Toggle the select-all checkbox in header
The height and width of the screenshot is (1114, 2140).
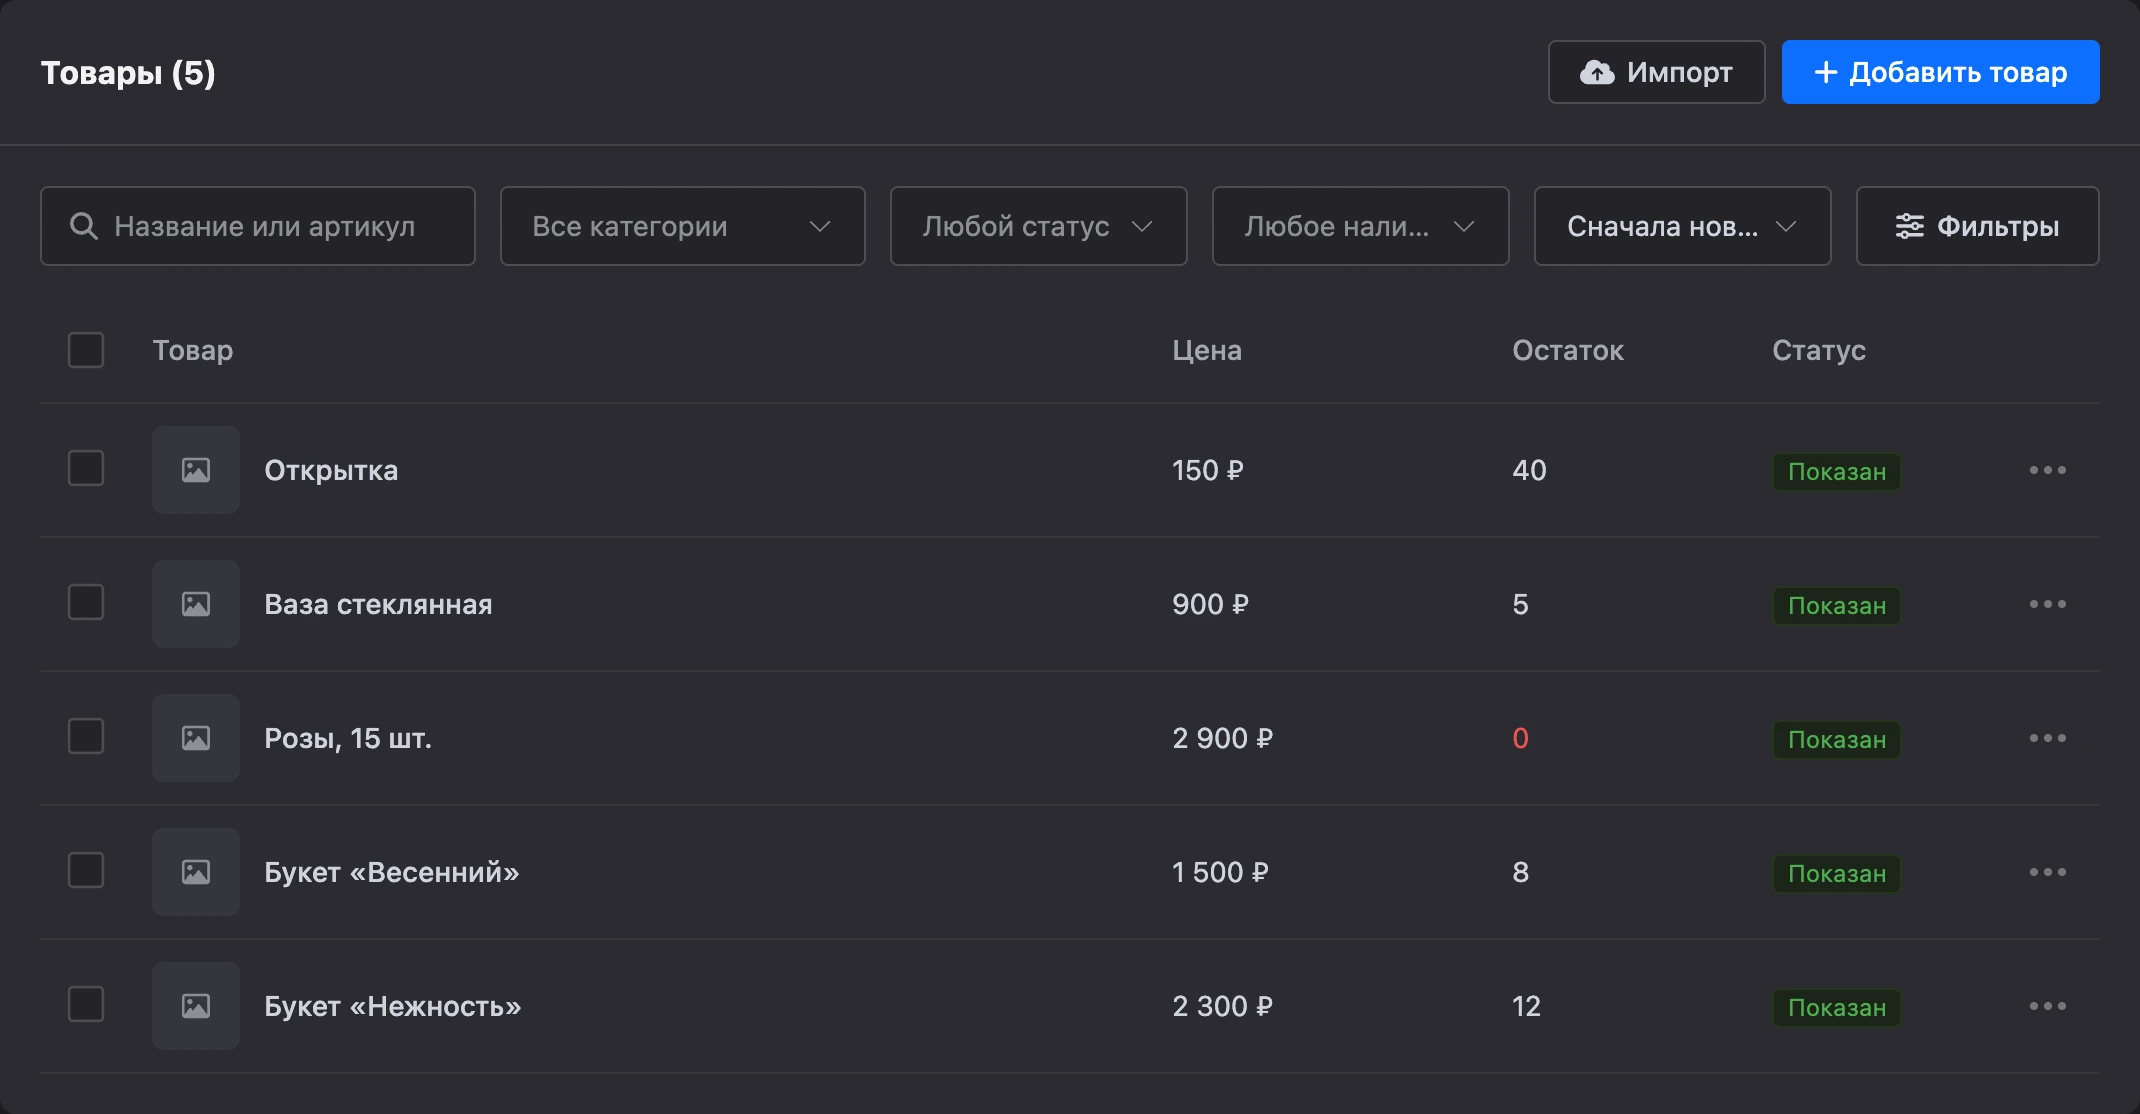click(86, 350)
